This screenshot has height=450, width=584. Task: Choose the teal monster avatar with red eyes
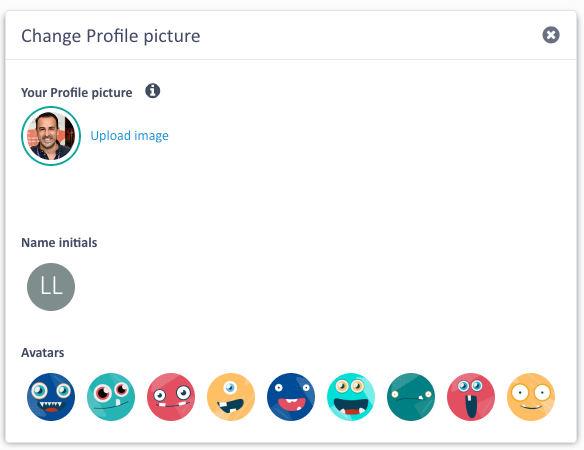111,397
